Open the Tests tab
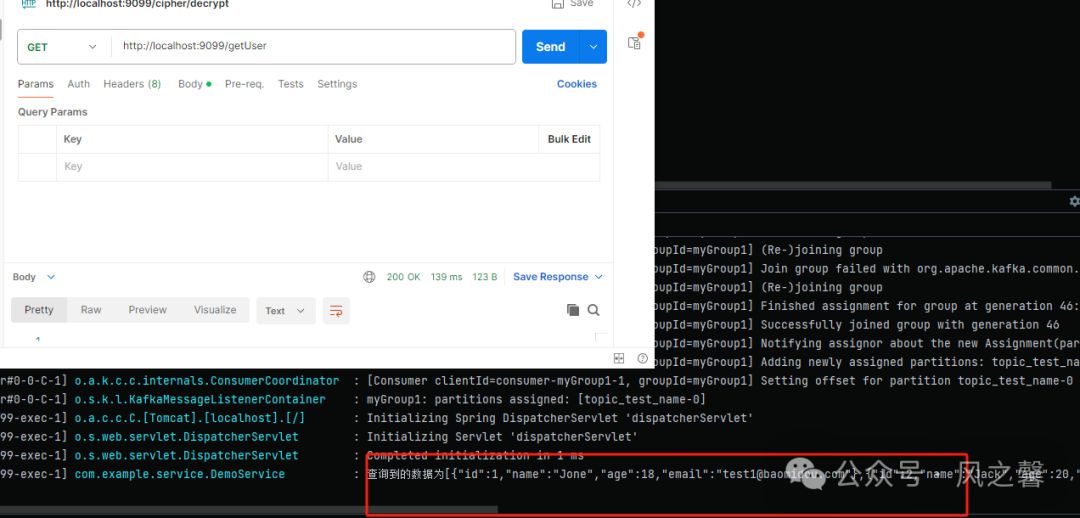The image size is (1080, 518). [x=291, y=84]
